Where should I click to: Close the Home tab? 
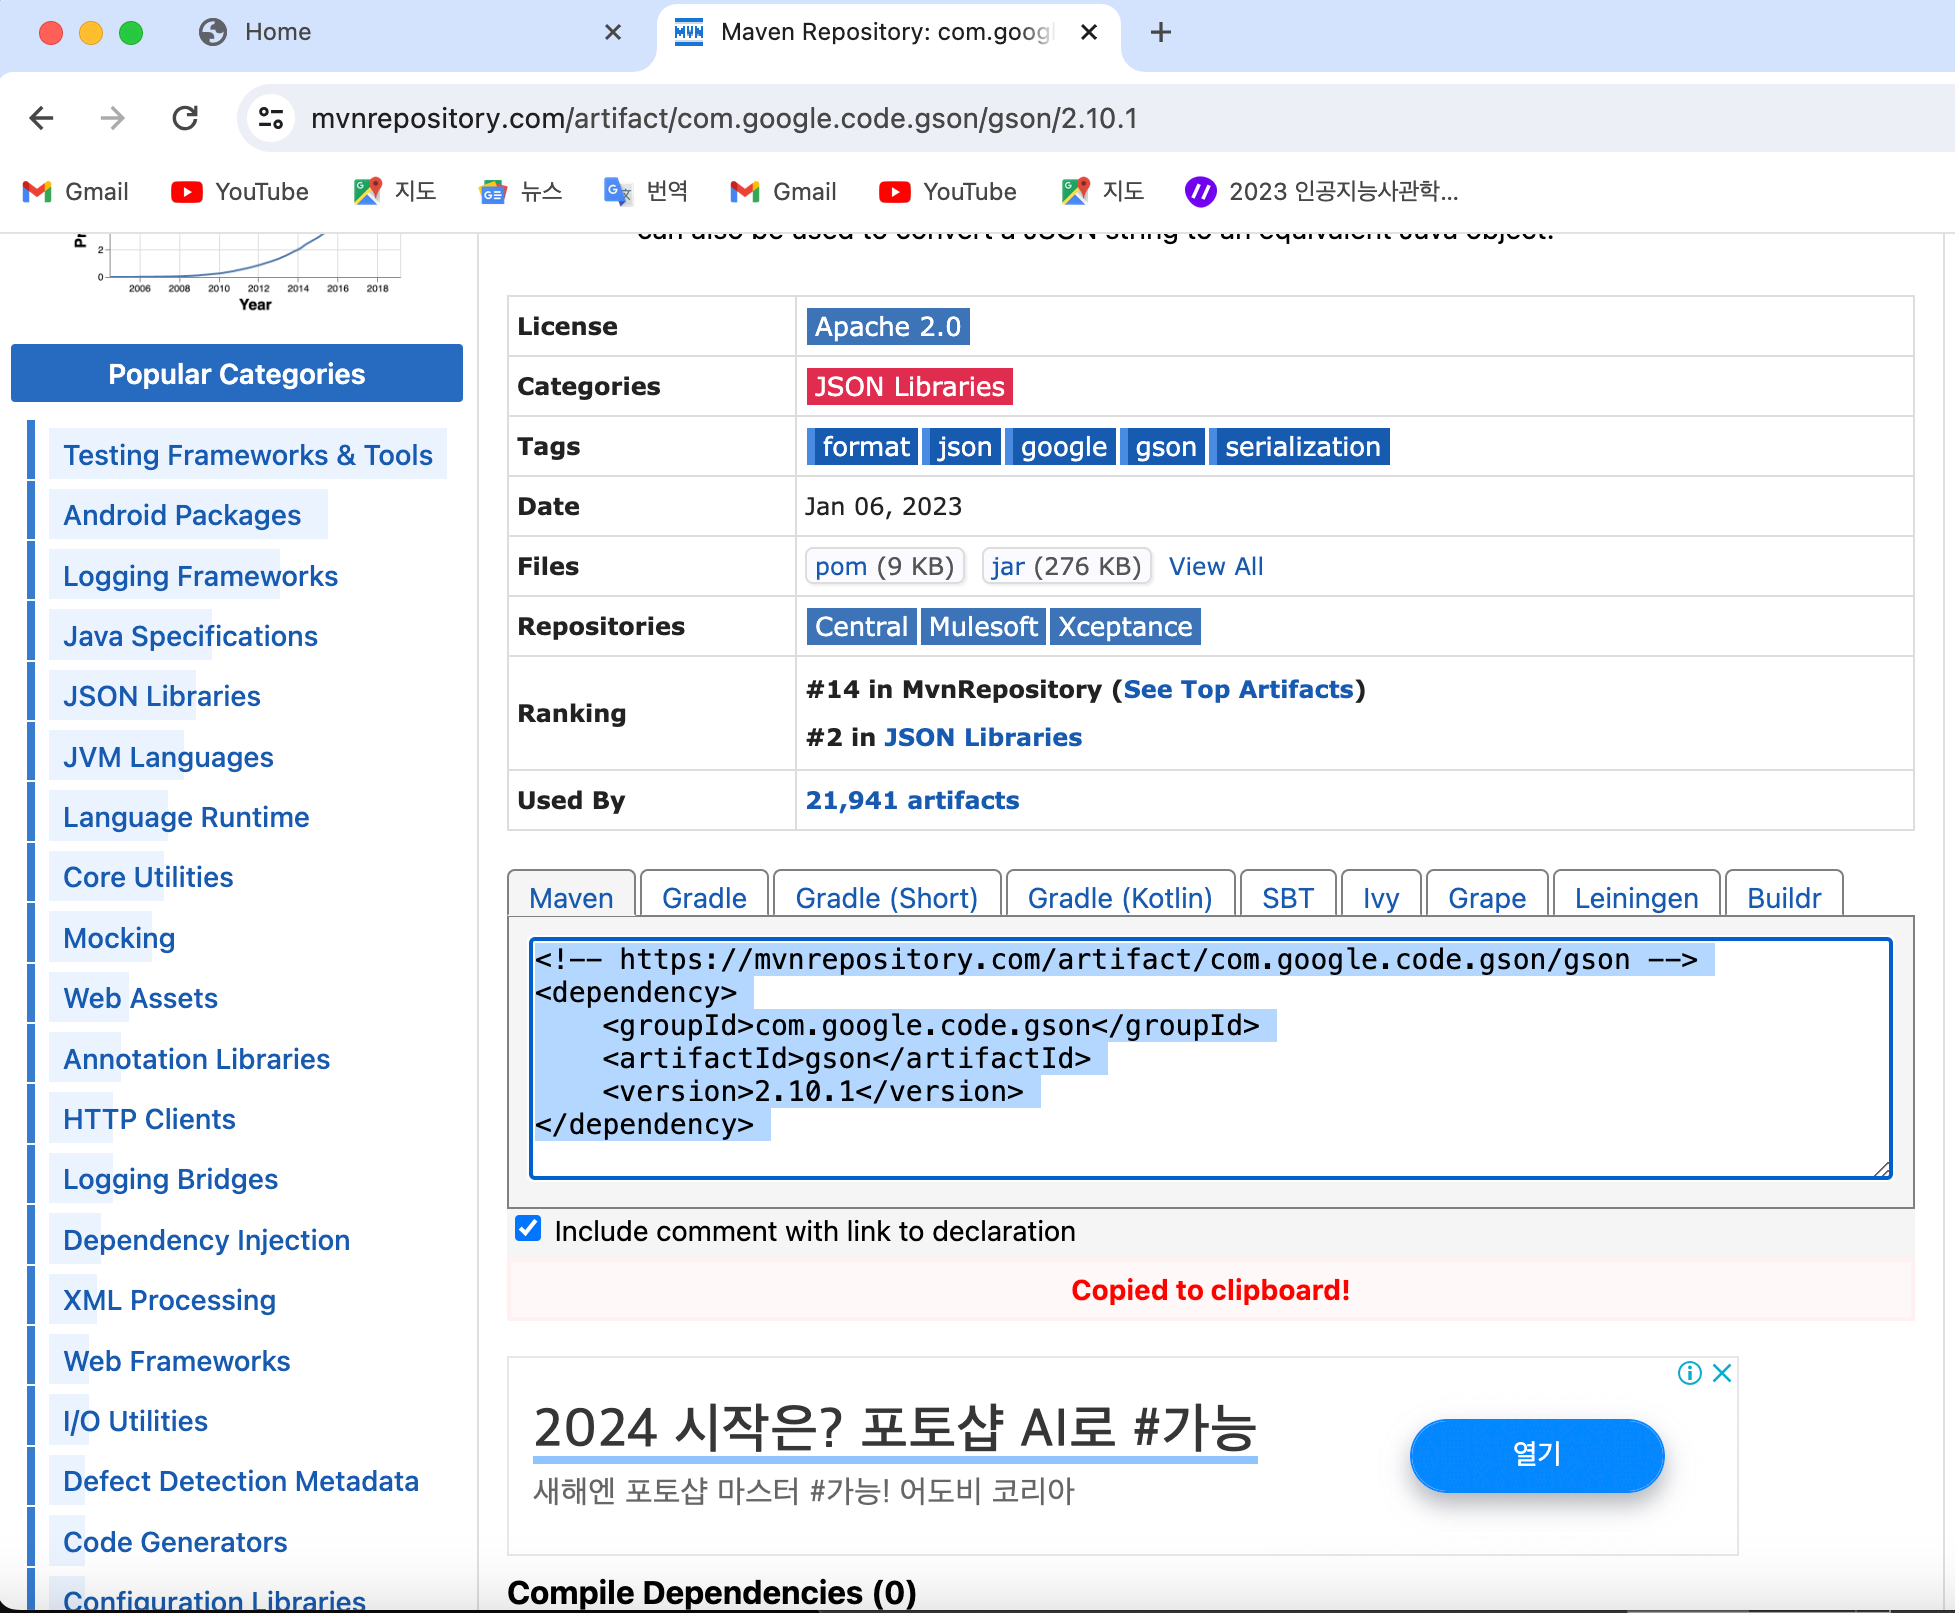click(613, 32)
